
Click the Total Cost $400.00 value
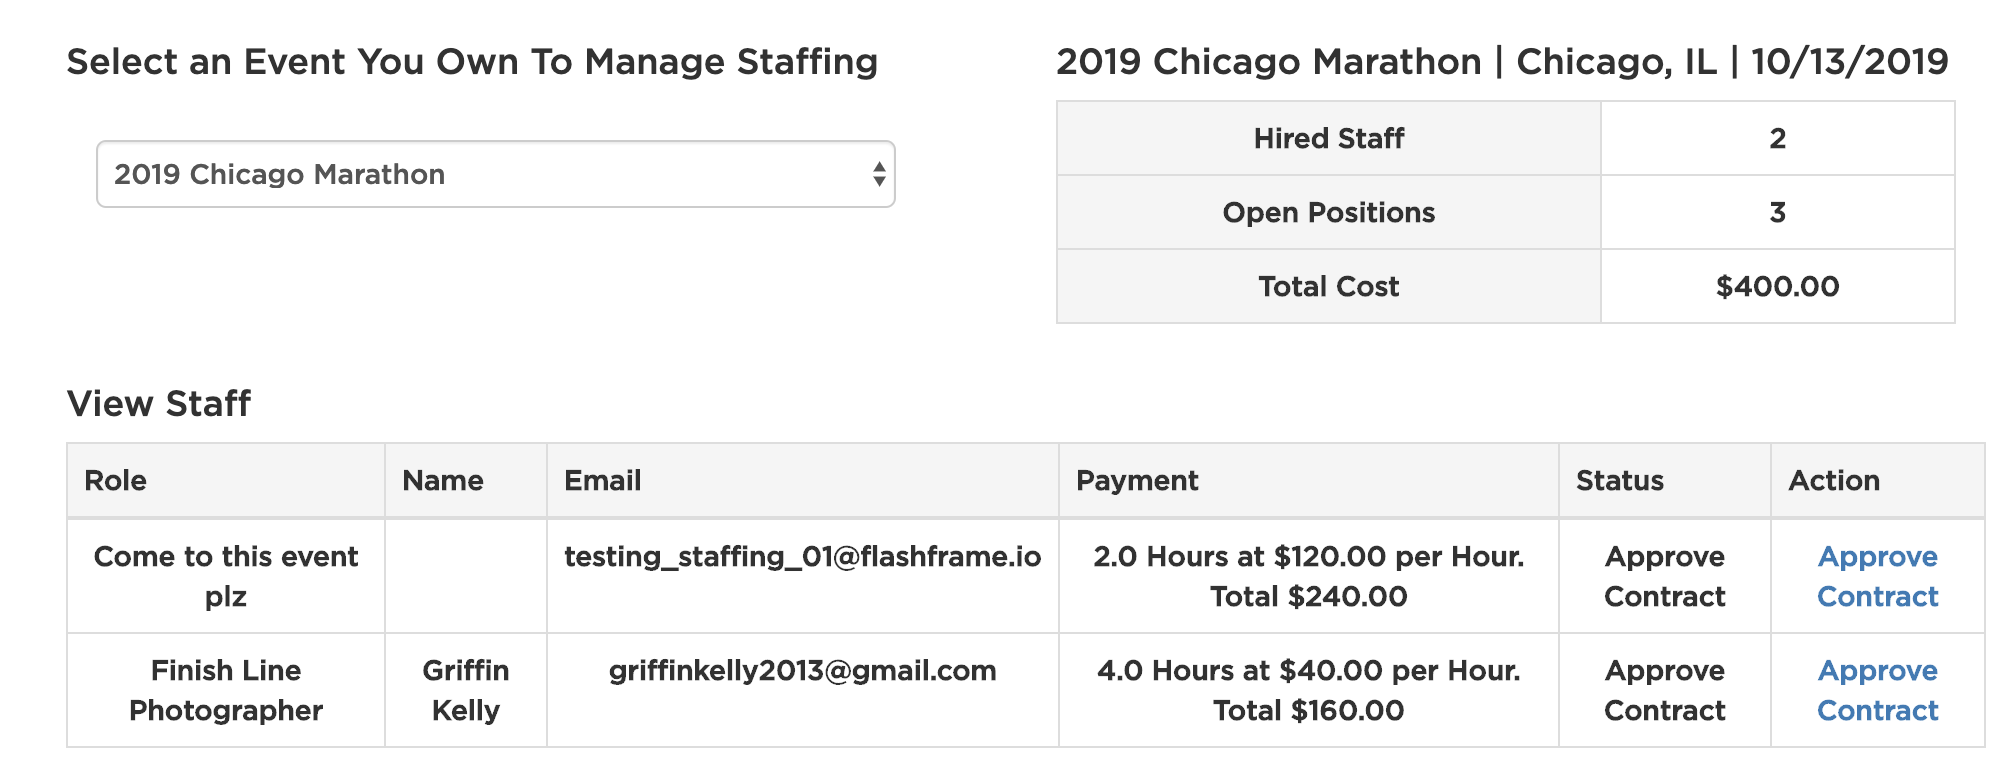[1777, 287]
